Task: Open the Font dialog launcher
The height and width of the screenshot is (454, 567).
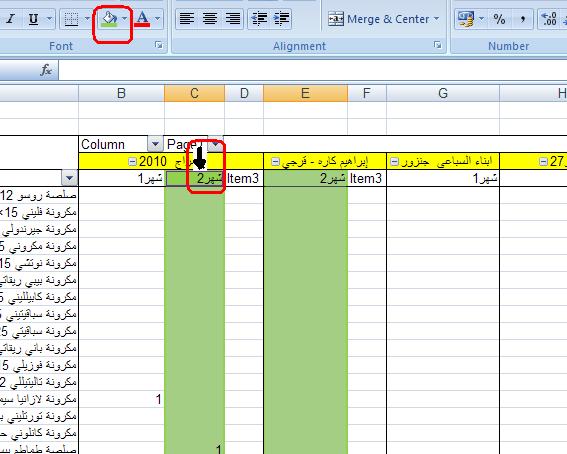Action: coord(158,45)
